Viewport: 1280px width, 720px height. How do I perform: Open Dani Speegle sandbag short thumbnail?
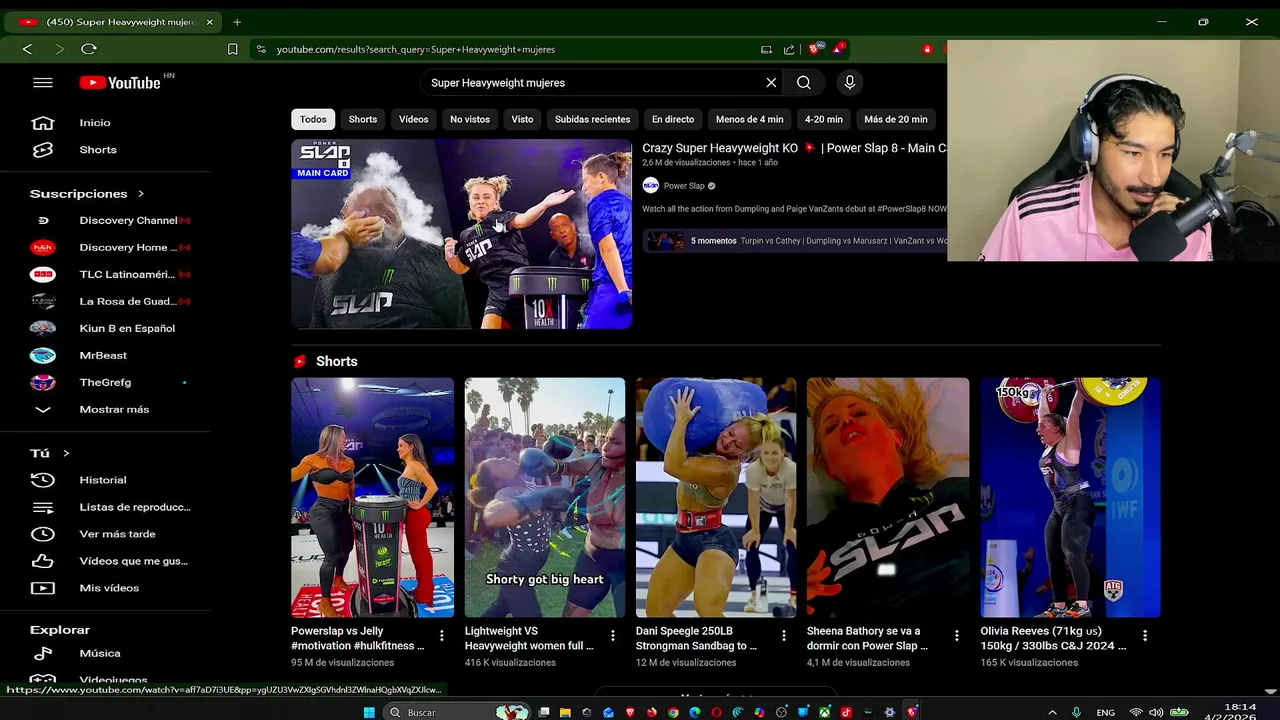tap(716, 498)
